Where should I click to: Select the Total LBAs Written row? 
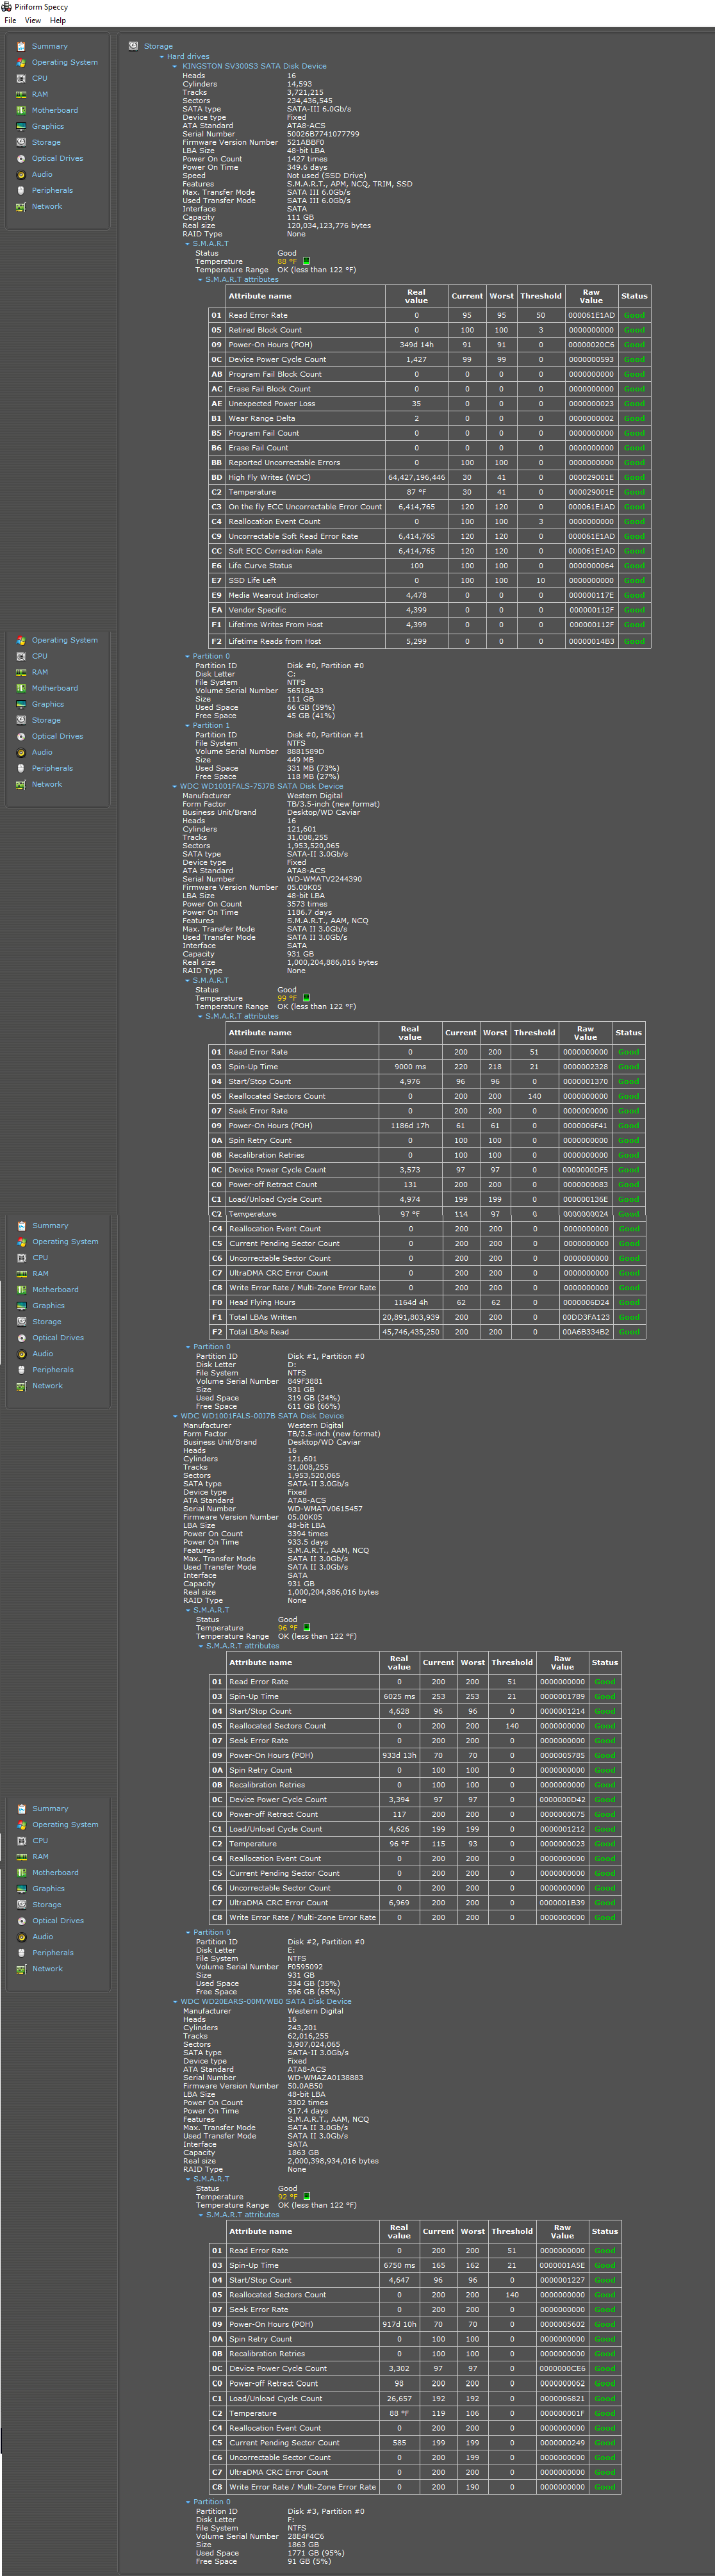tap(426, 1317)
